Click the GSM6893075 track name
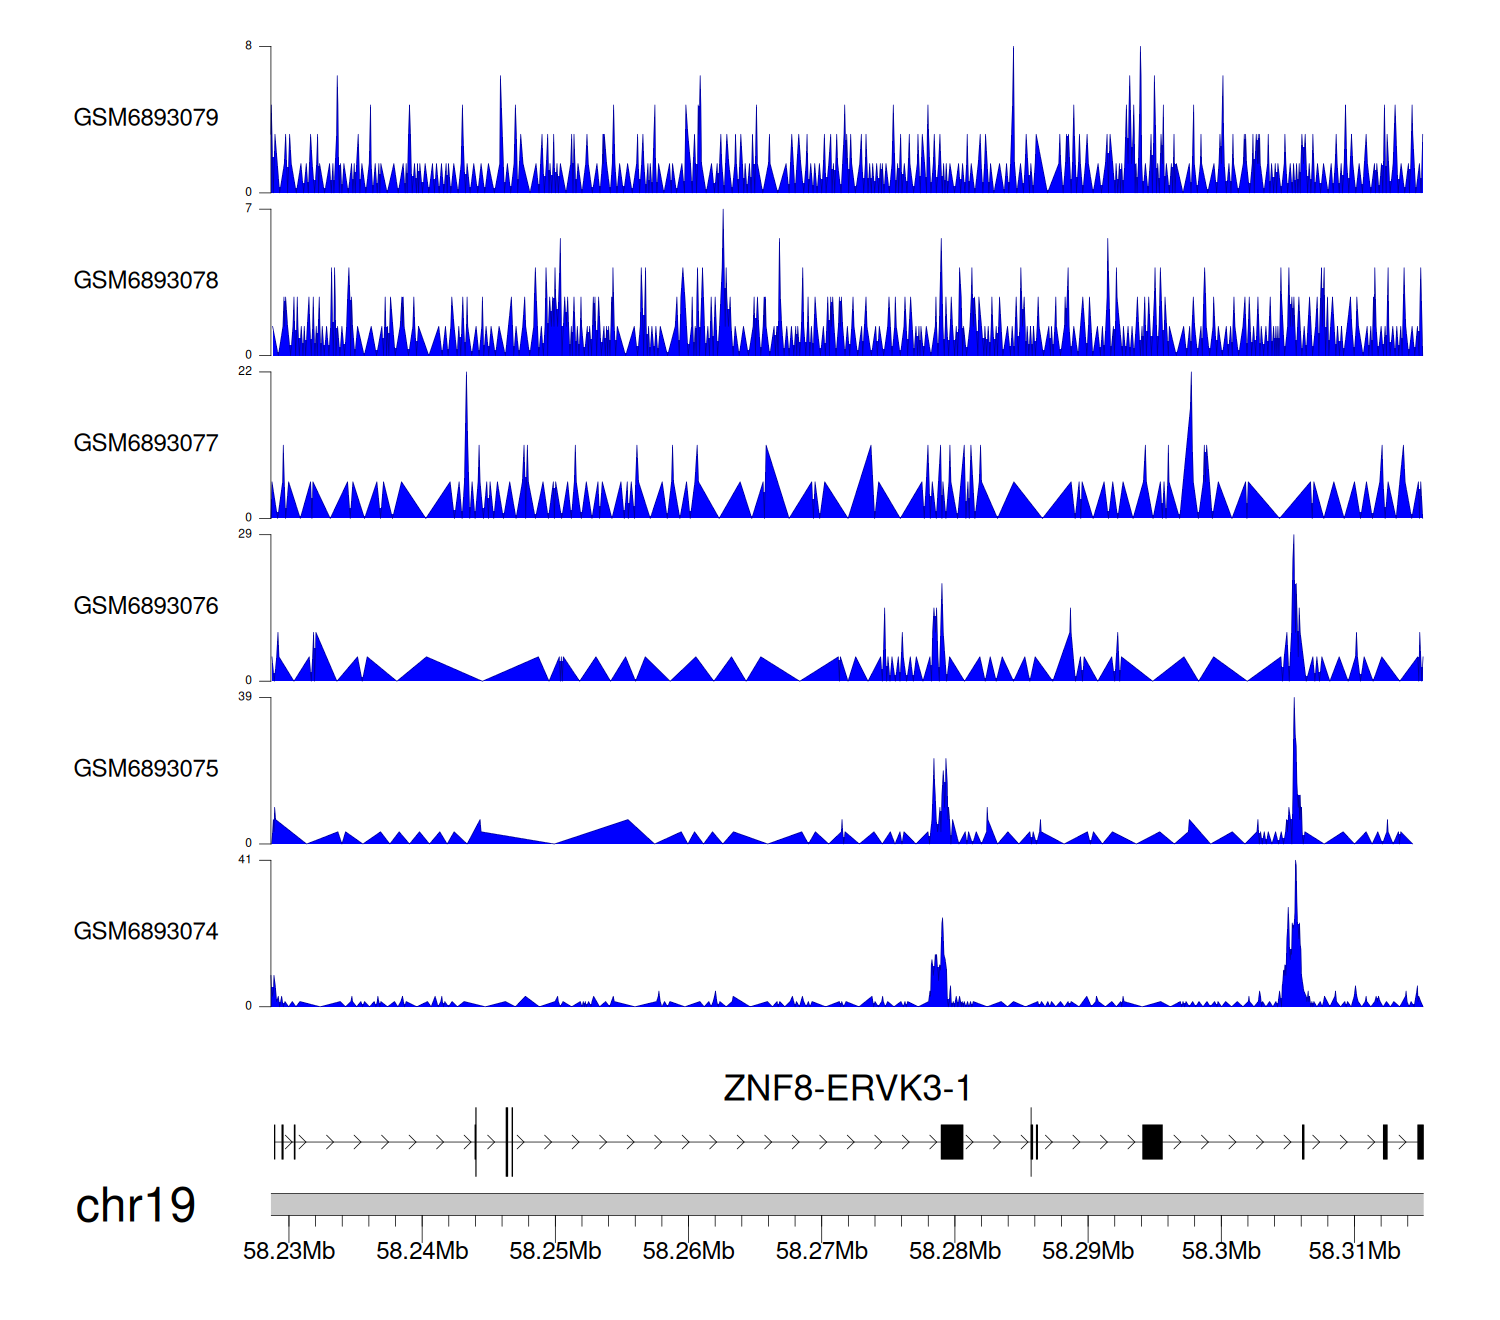This screenshot has height=1320, width=1500. tap(146, 769)
